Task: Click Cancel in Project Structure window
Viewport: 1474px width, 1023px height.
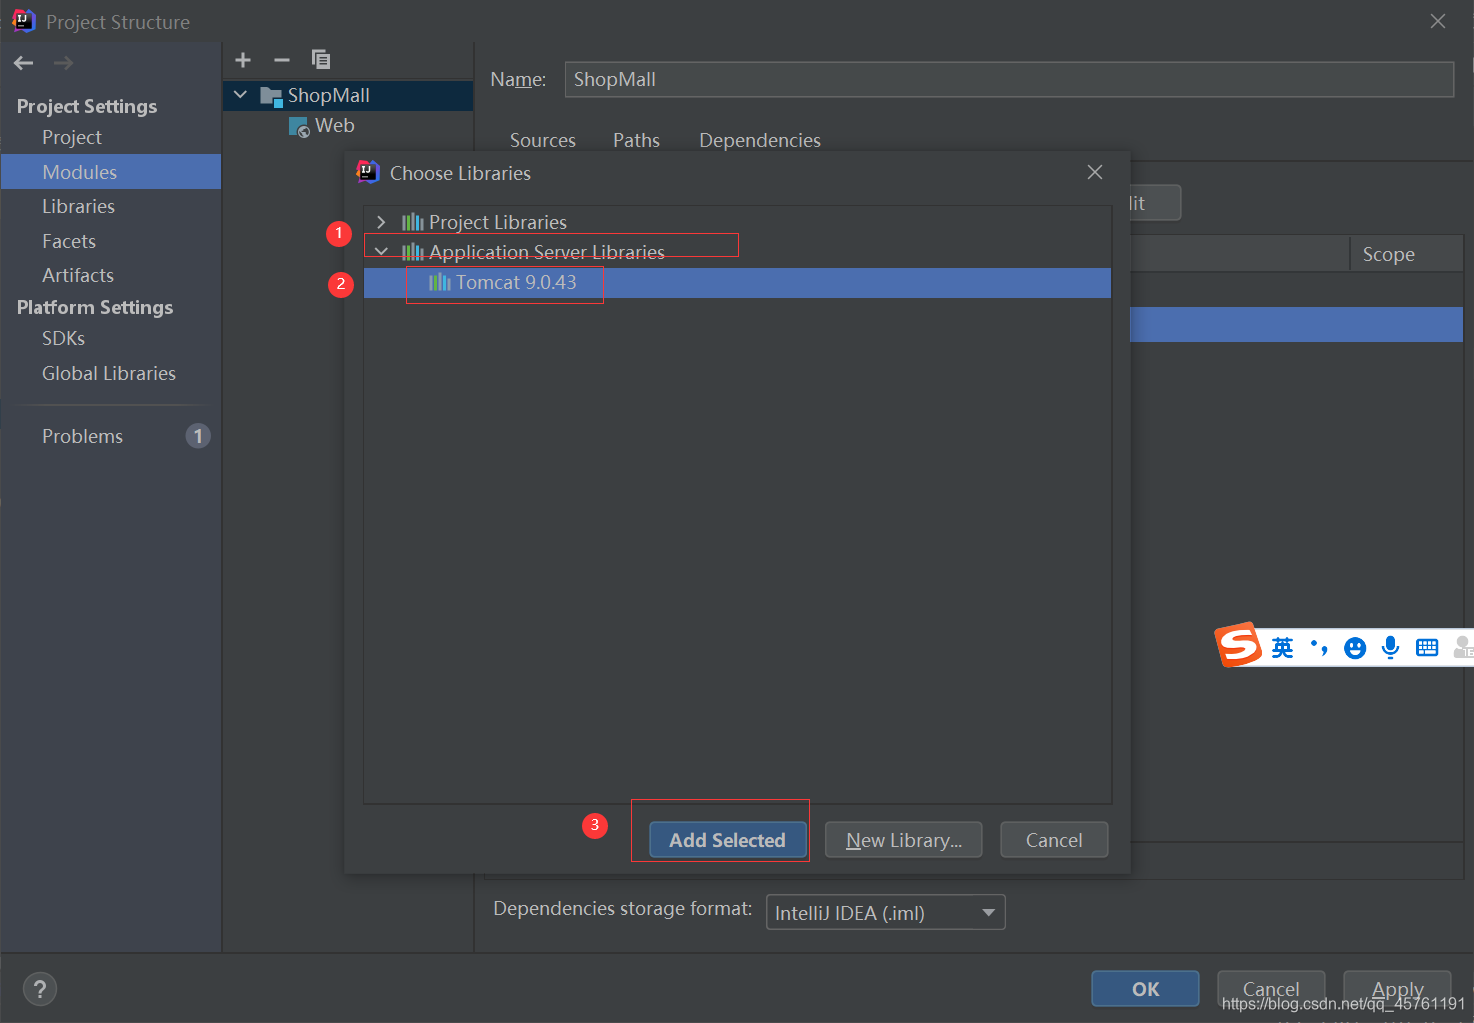Action: (1271, 989)
